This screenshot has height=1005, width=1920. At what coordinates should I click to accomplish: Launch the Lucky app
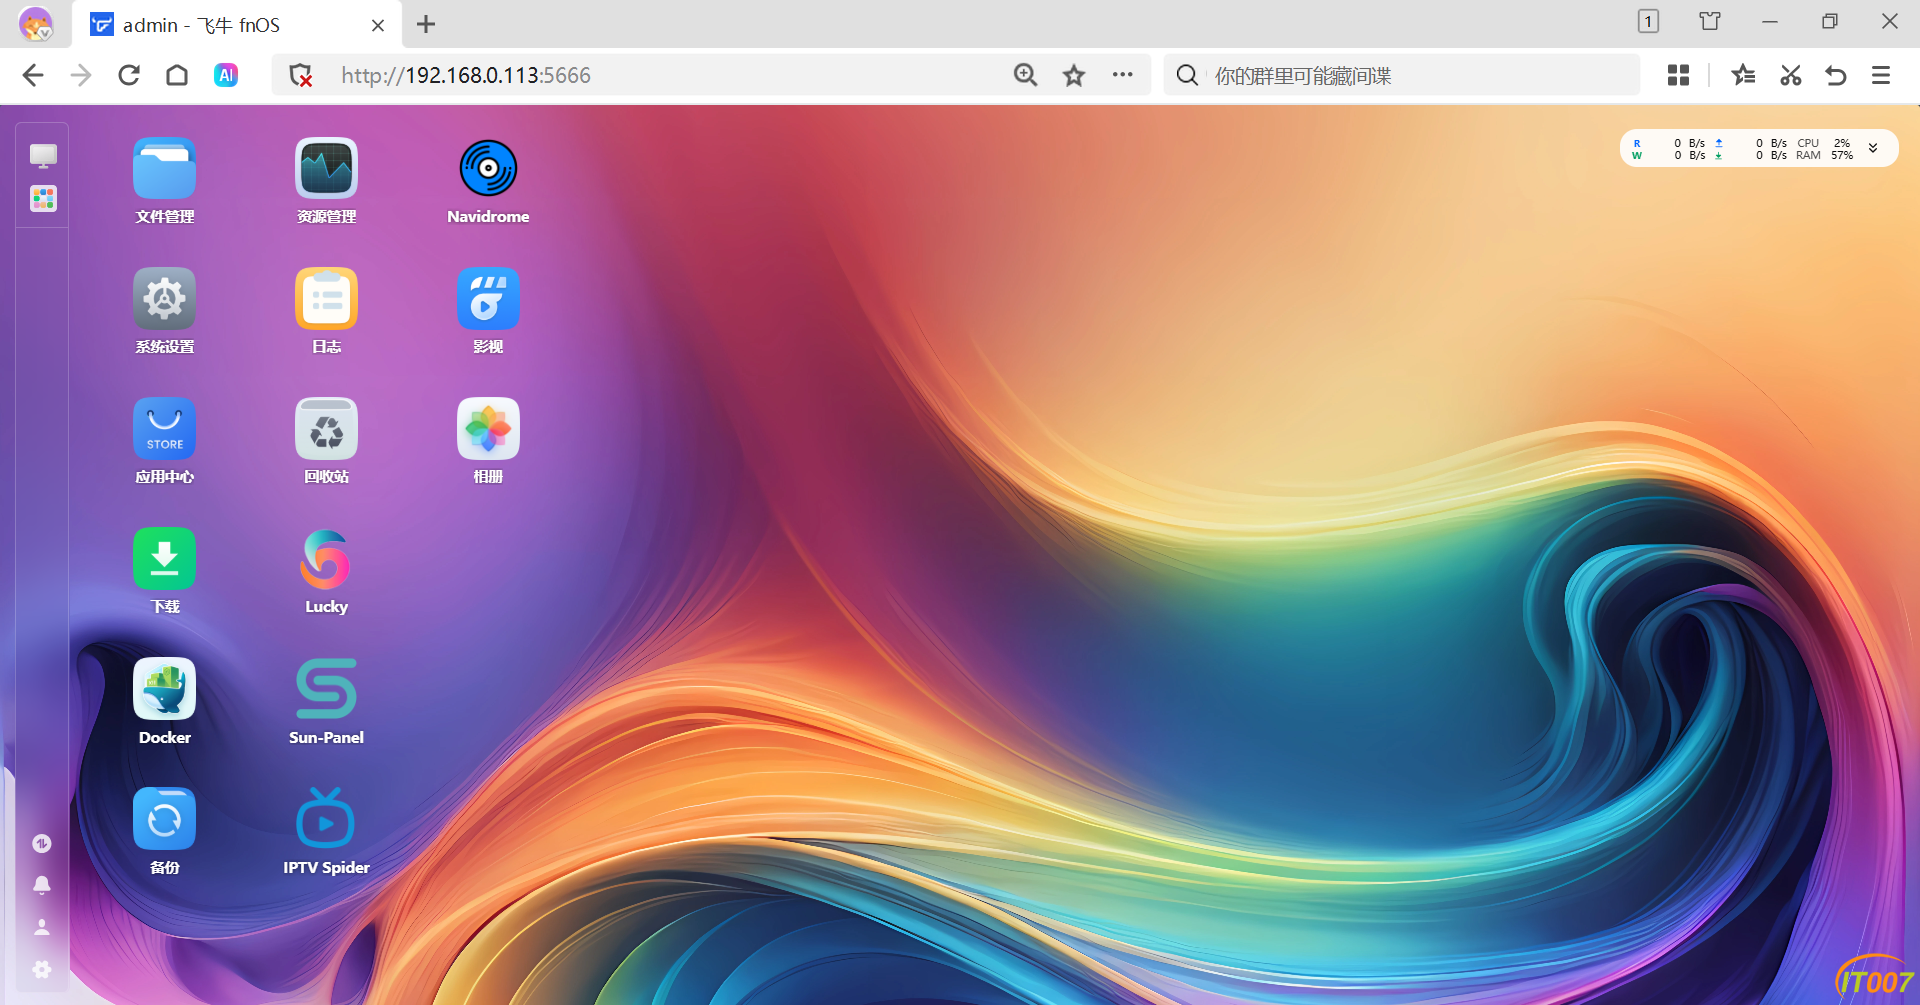[326, 559]
